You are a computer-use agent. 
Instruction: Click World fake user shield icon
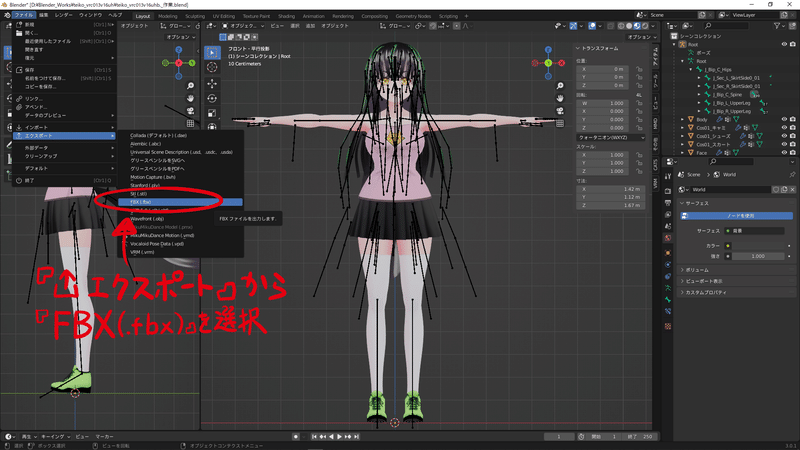[x=776, y=189]
